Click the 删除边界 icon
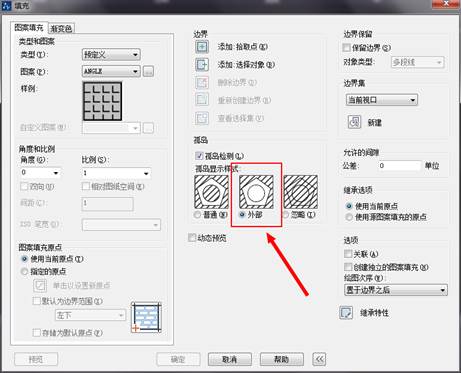Viewport: 461px width, 373px height. coord(202,82)
